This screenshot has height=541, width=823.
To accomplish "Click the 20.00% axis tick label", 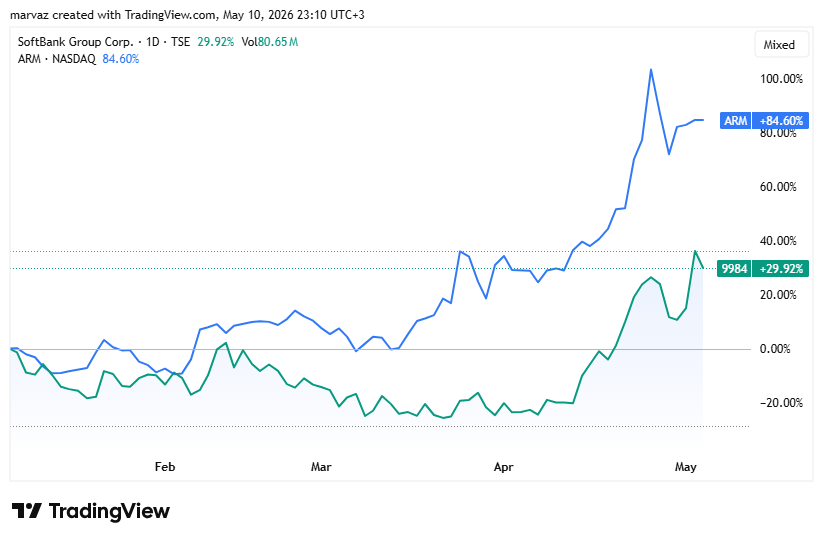I will (778, 295).
